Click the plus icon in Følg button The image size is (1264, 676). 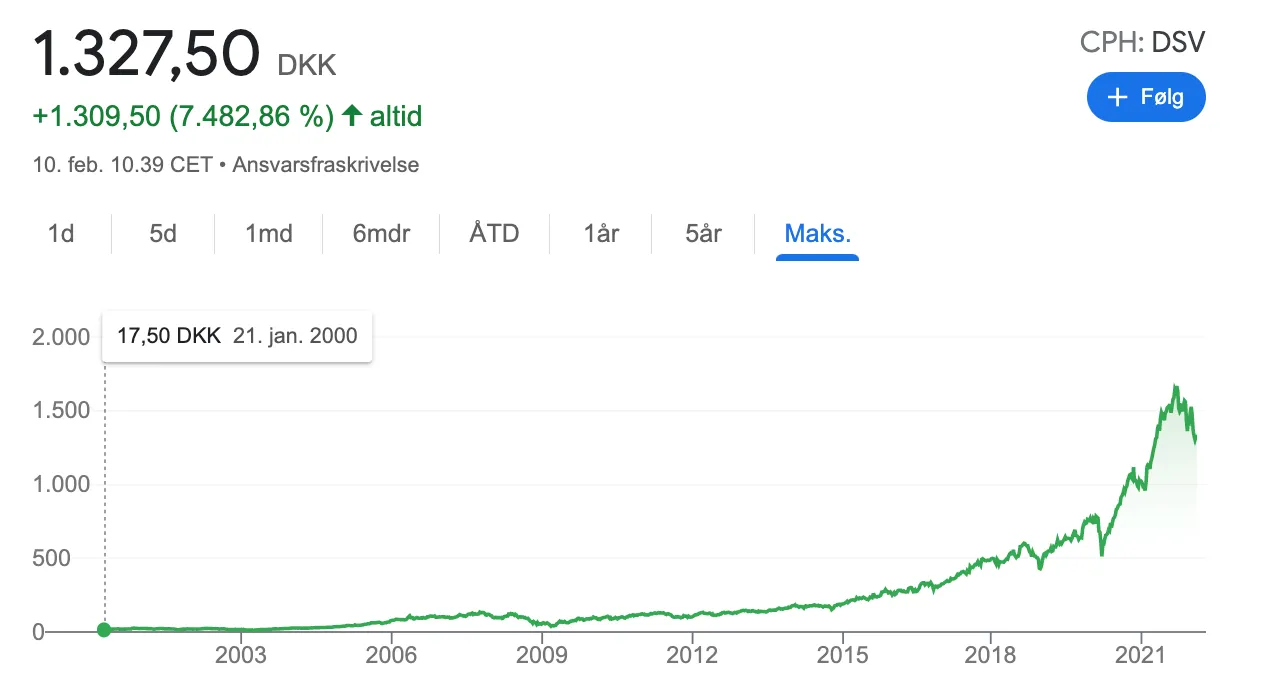pyautogui.click(x=1118, y=97)
